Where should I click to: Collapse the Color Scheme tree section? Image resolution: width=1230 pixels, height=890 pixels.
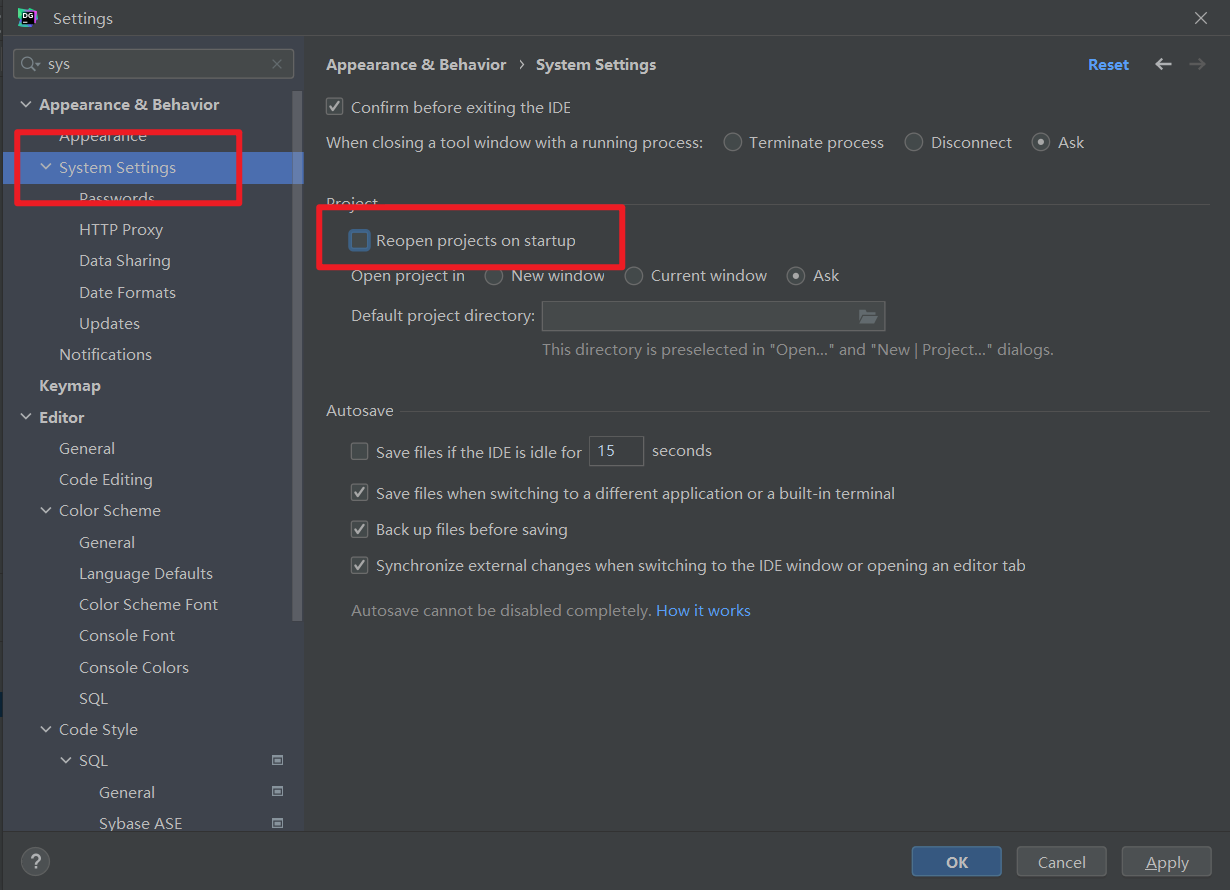[x=46, y=511]
